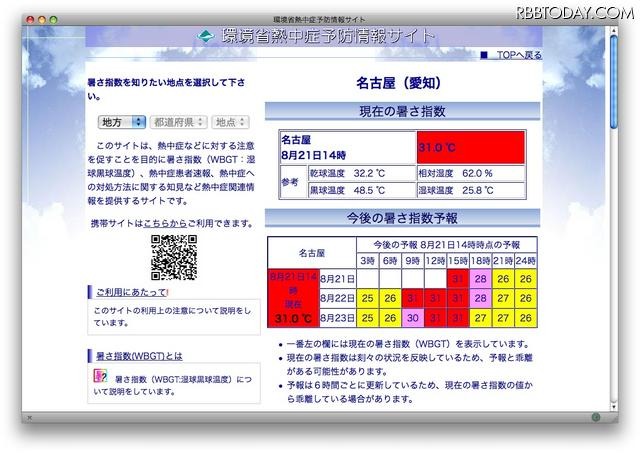Click the 環境省熱中症予防情報サイト header banner
The height and width of the screenshot is (453, 640).
tap(313, 36)
